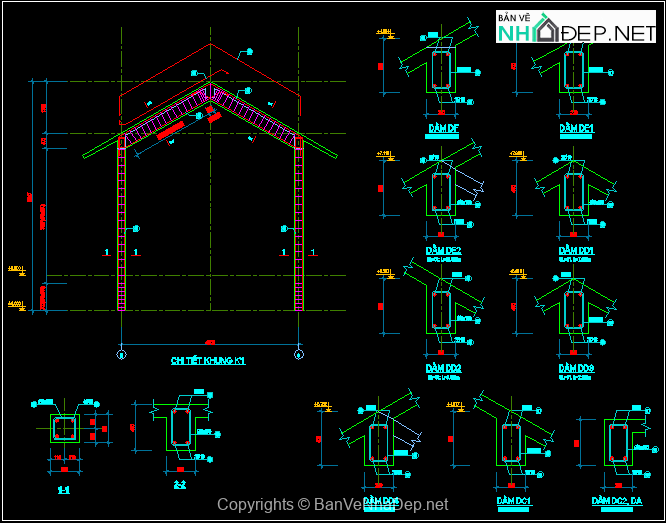666x523 pixels.
Task: Select the left magenta column of frame K1
Action: tap(122, 225)
